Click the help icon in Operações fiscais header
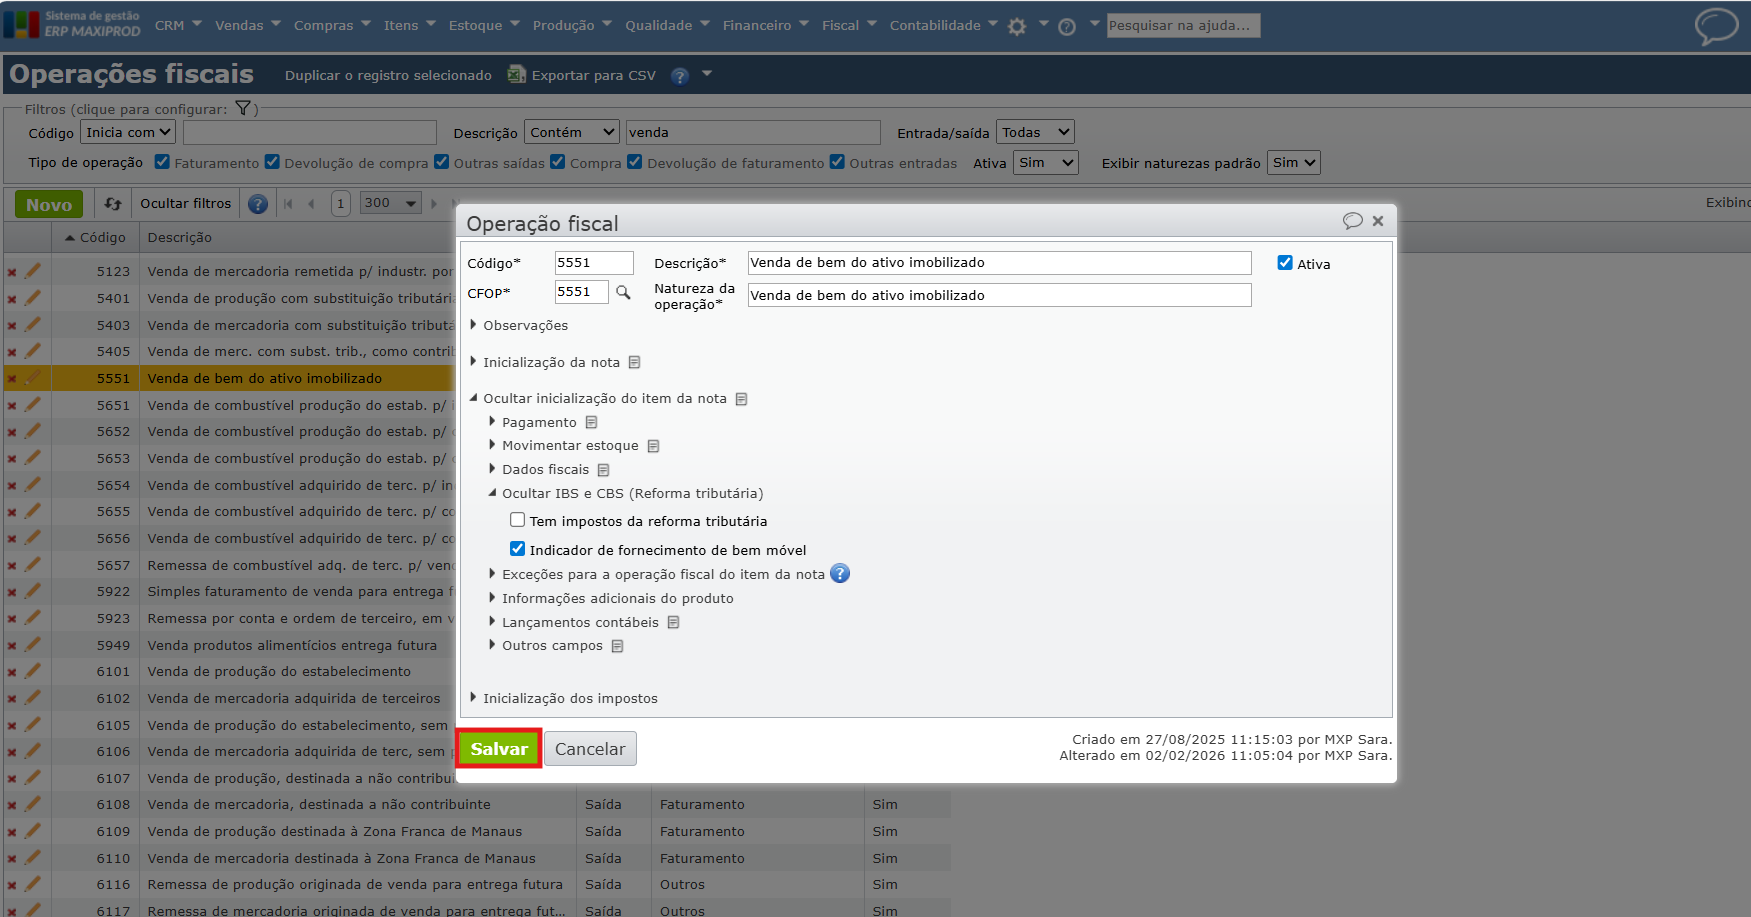Viewport: 1751px width, 917px height. [680, 76]
